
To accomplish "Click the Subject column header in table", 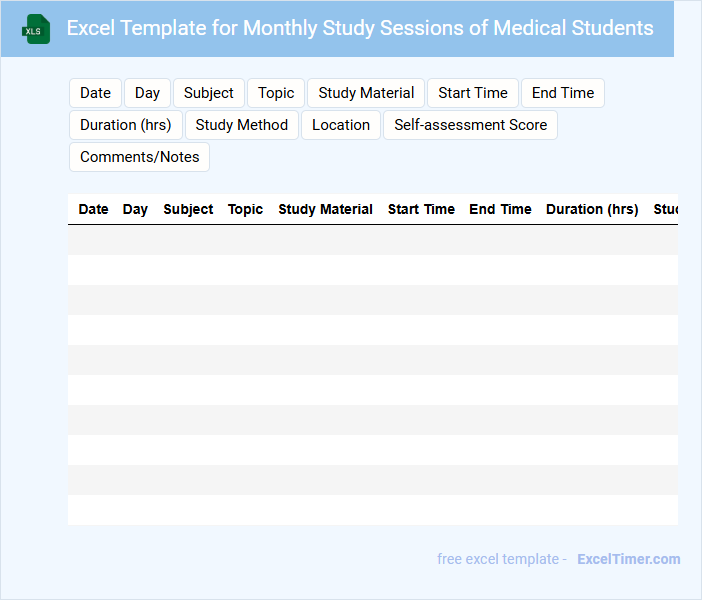I will coord(188,209).
